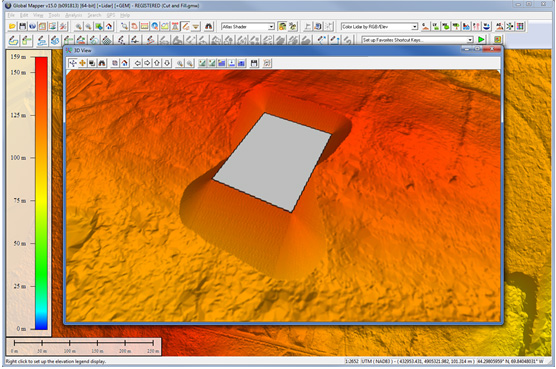
Task: Open the Atlas Shader dropdown
Action: 248,27
